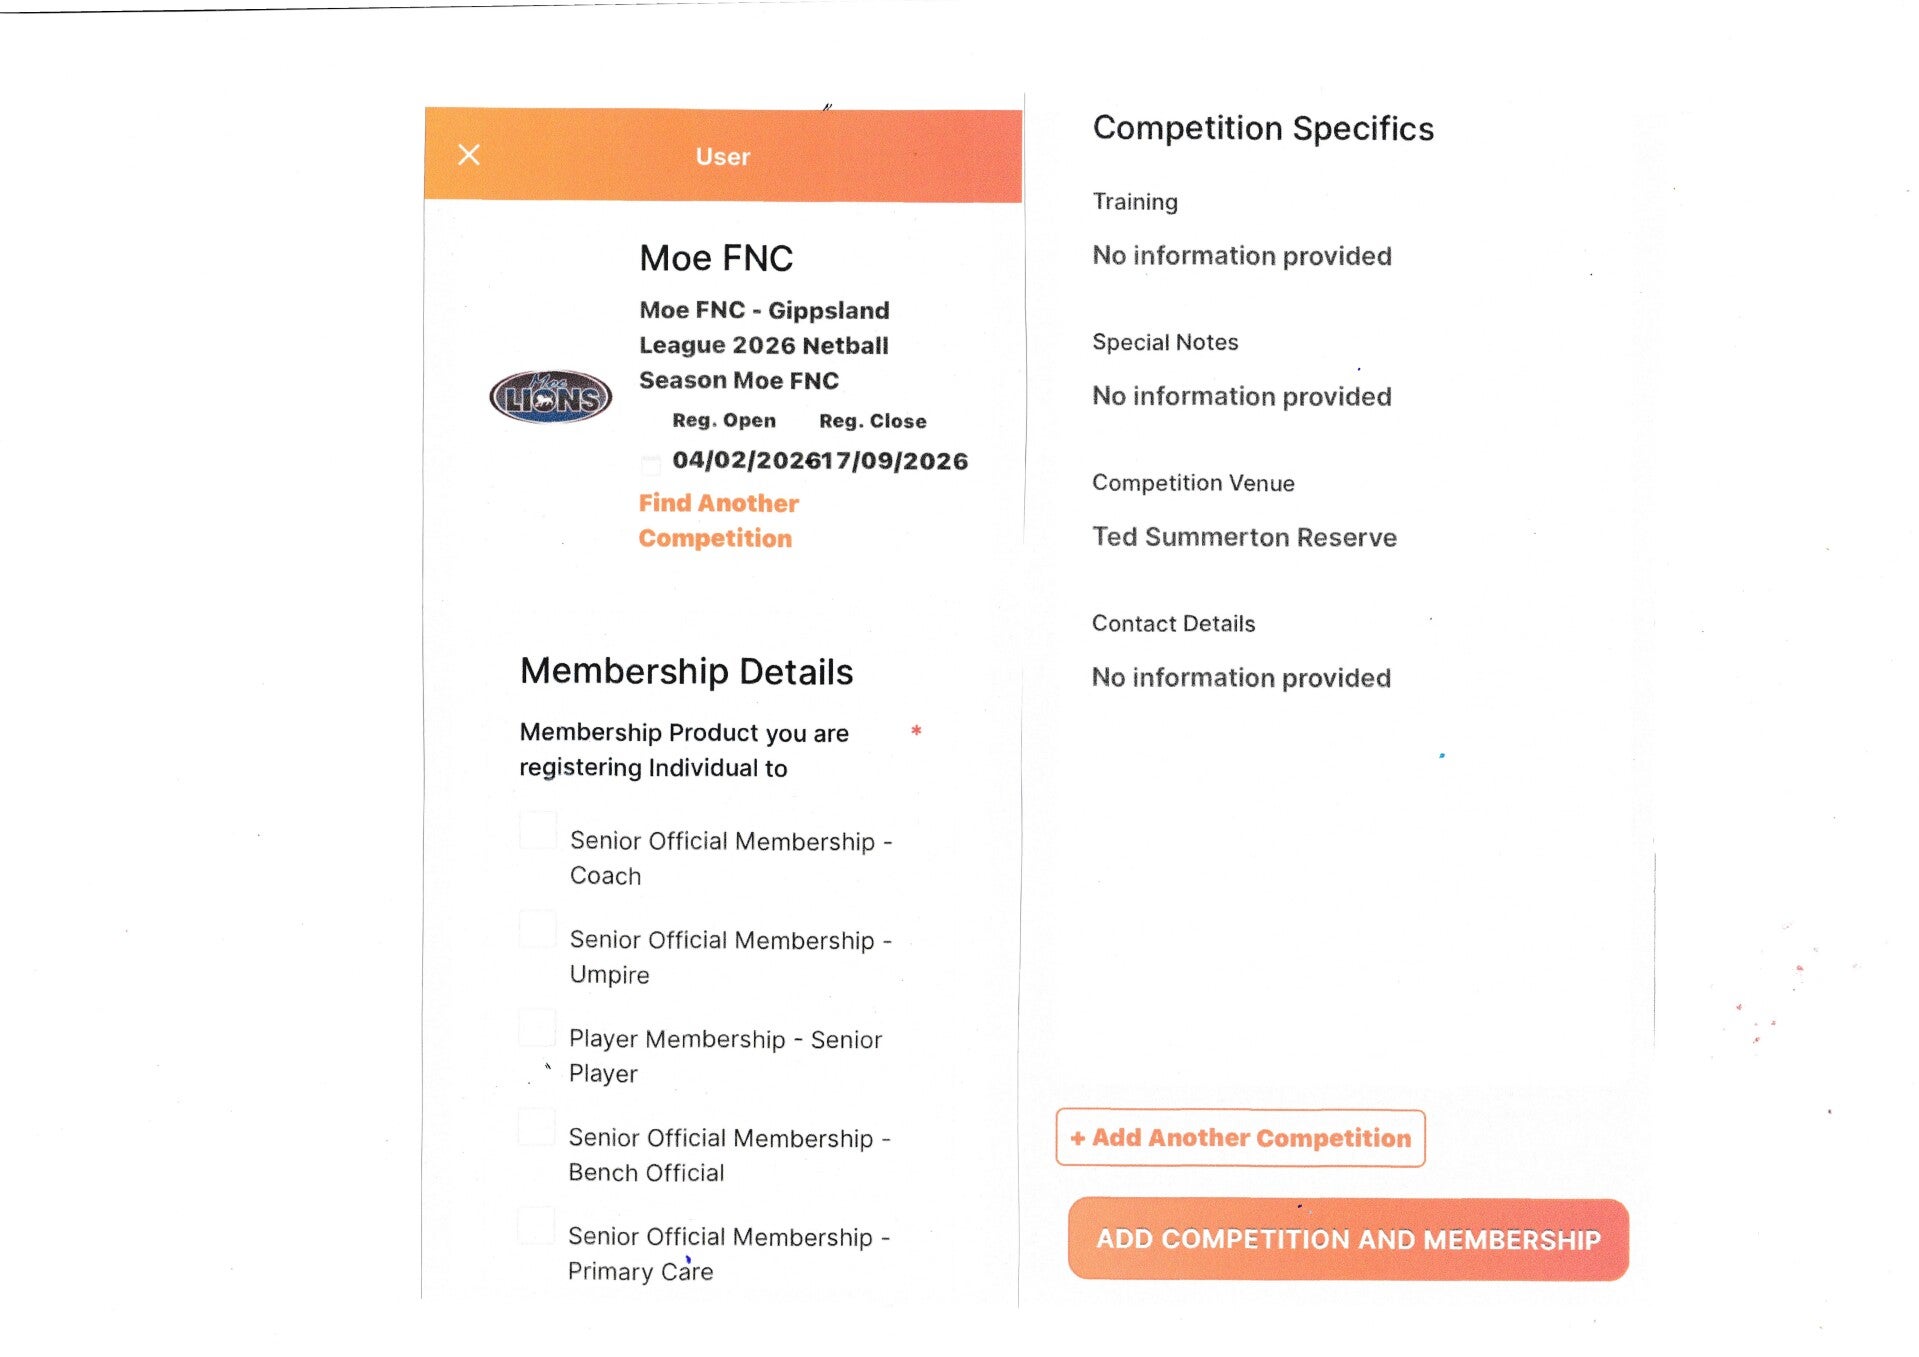This screenshot has width=1919, height=1357.
Task: Check Player Membership - Senior Player box
Action: pos(538,1028)
